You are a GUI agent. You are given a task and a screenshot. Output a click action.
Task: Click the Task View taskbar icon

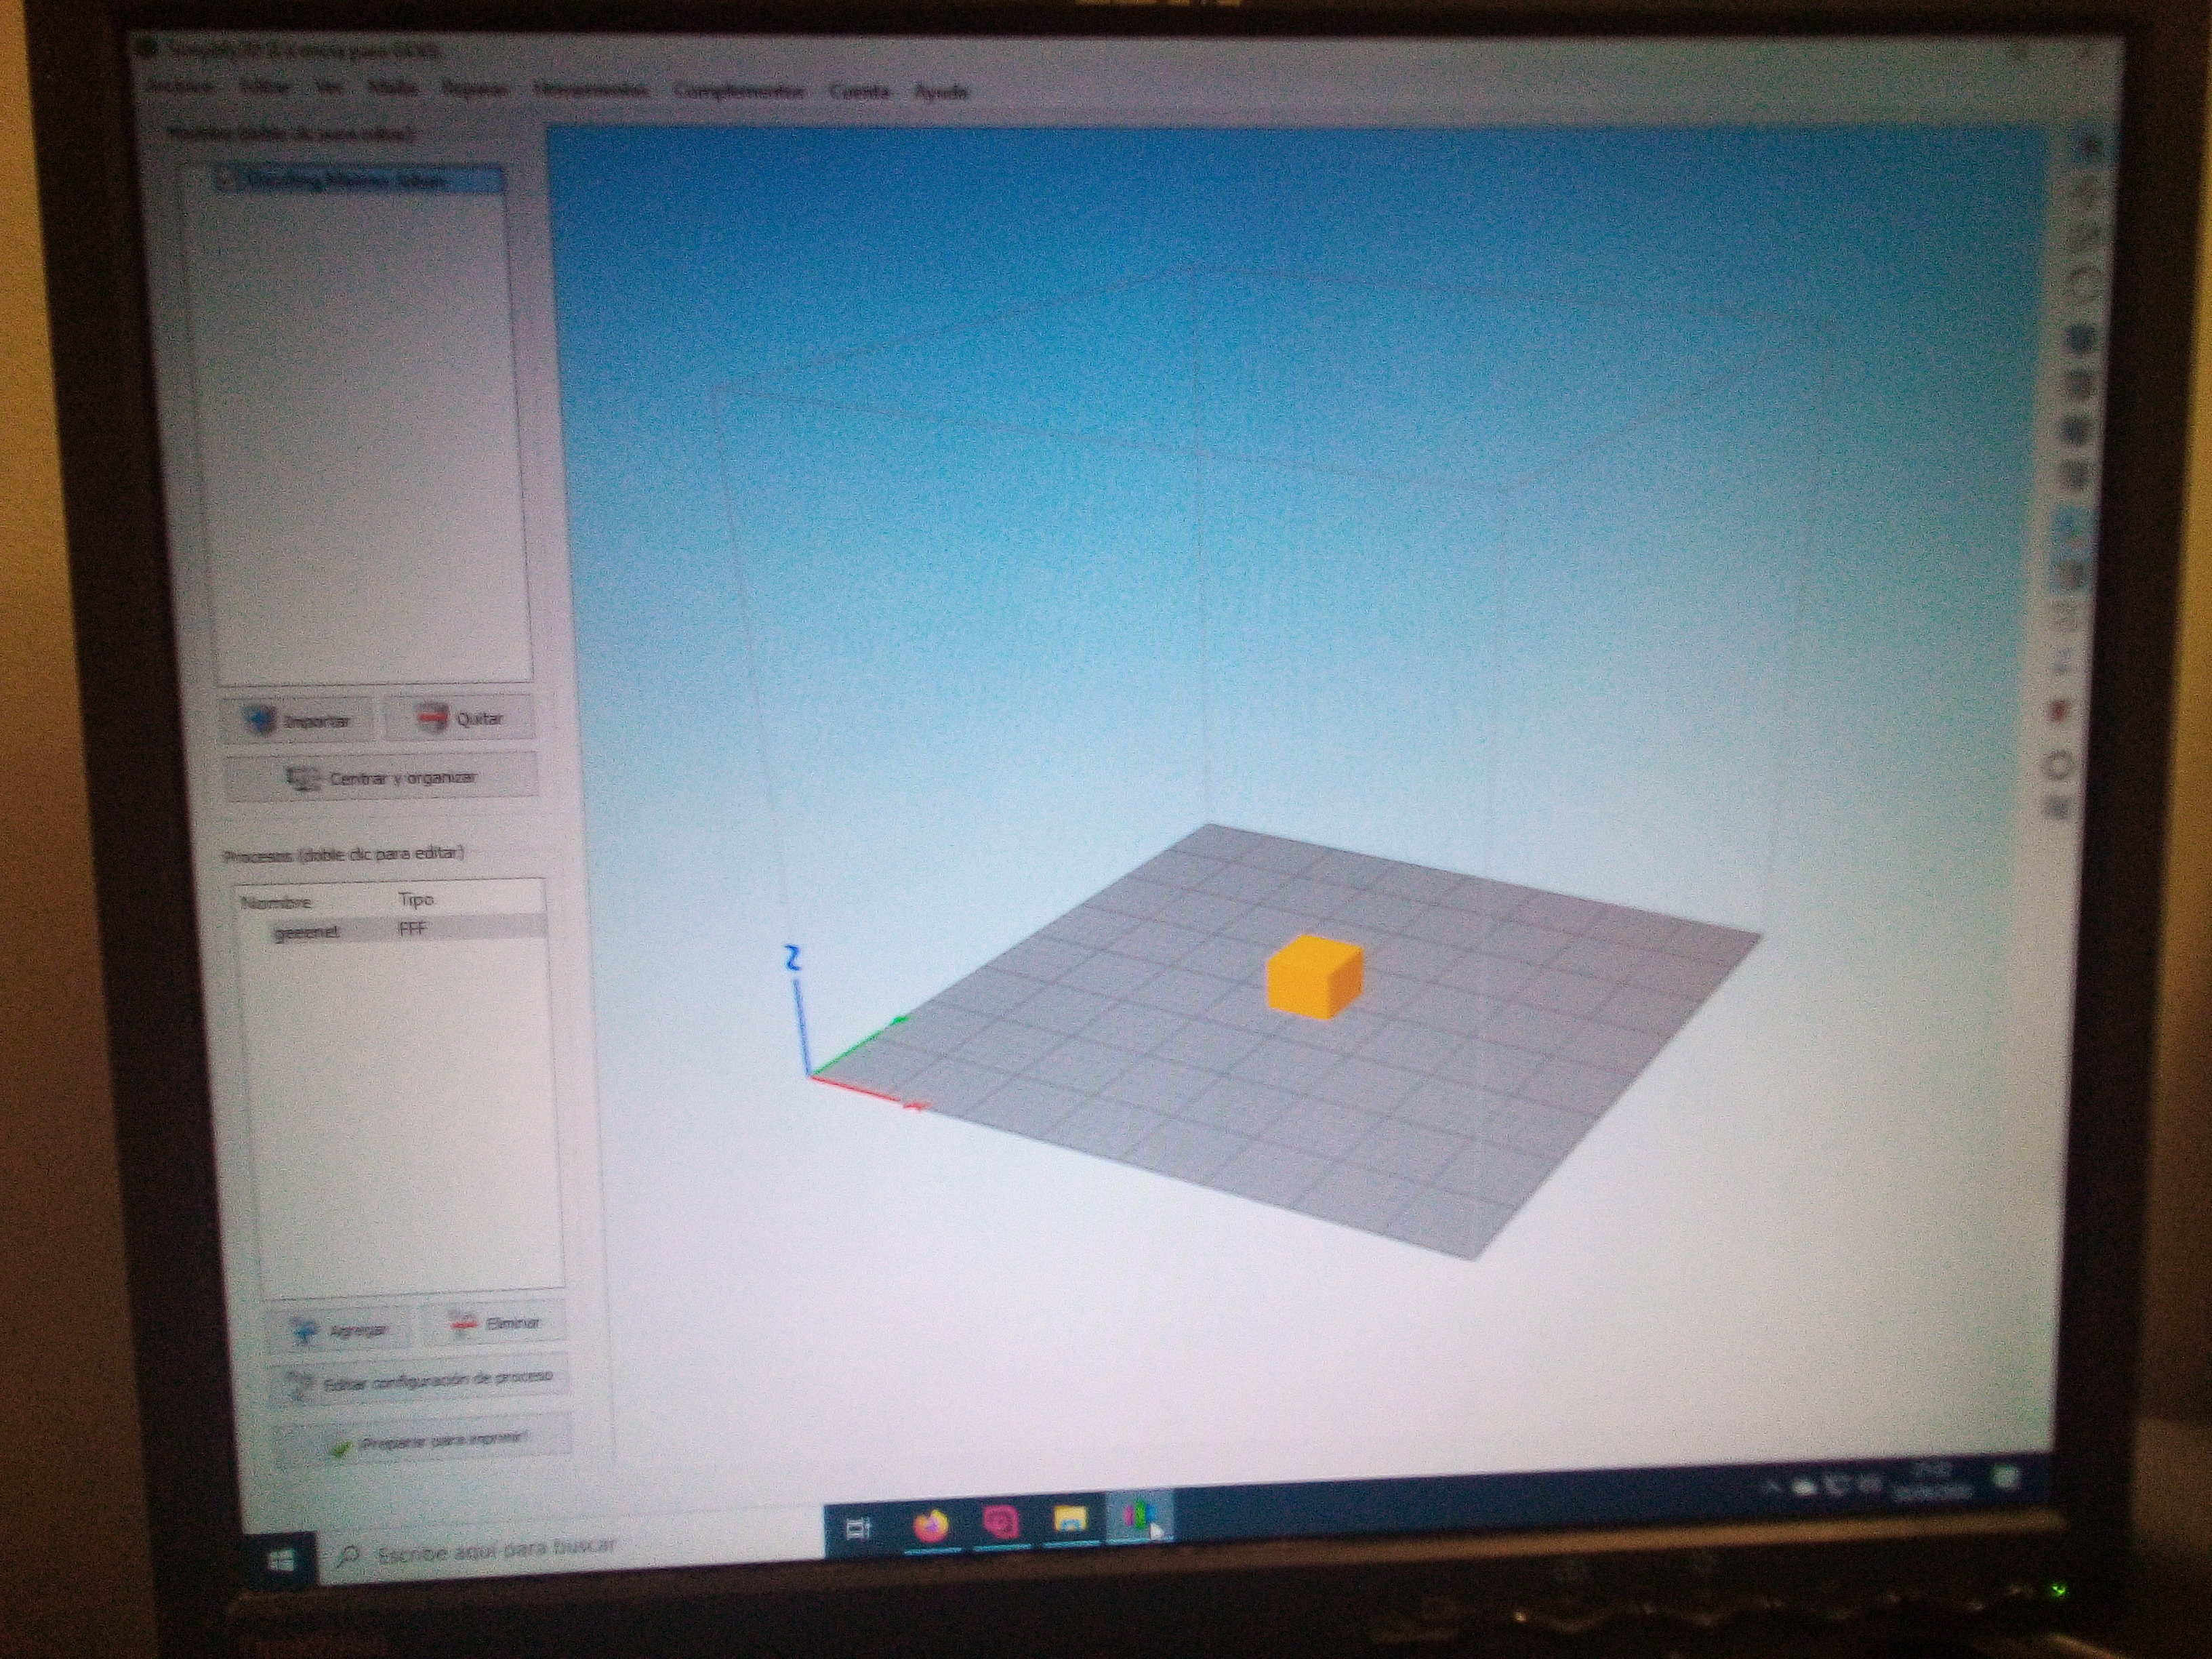(x=858, y=1529)
